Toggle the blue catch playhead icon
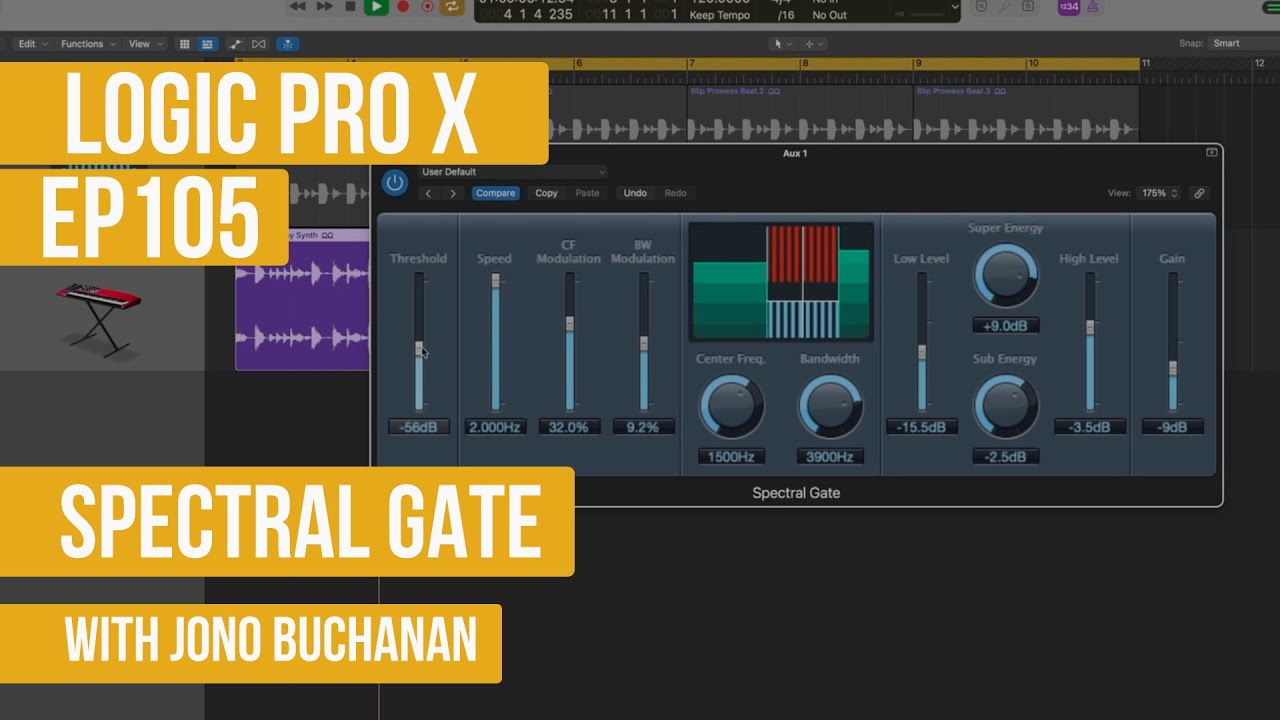Viewport: 1280px width, 720px height. tap(288, 44)
